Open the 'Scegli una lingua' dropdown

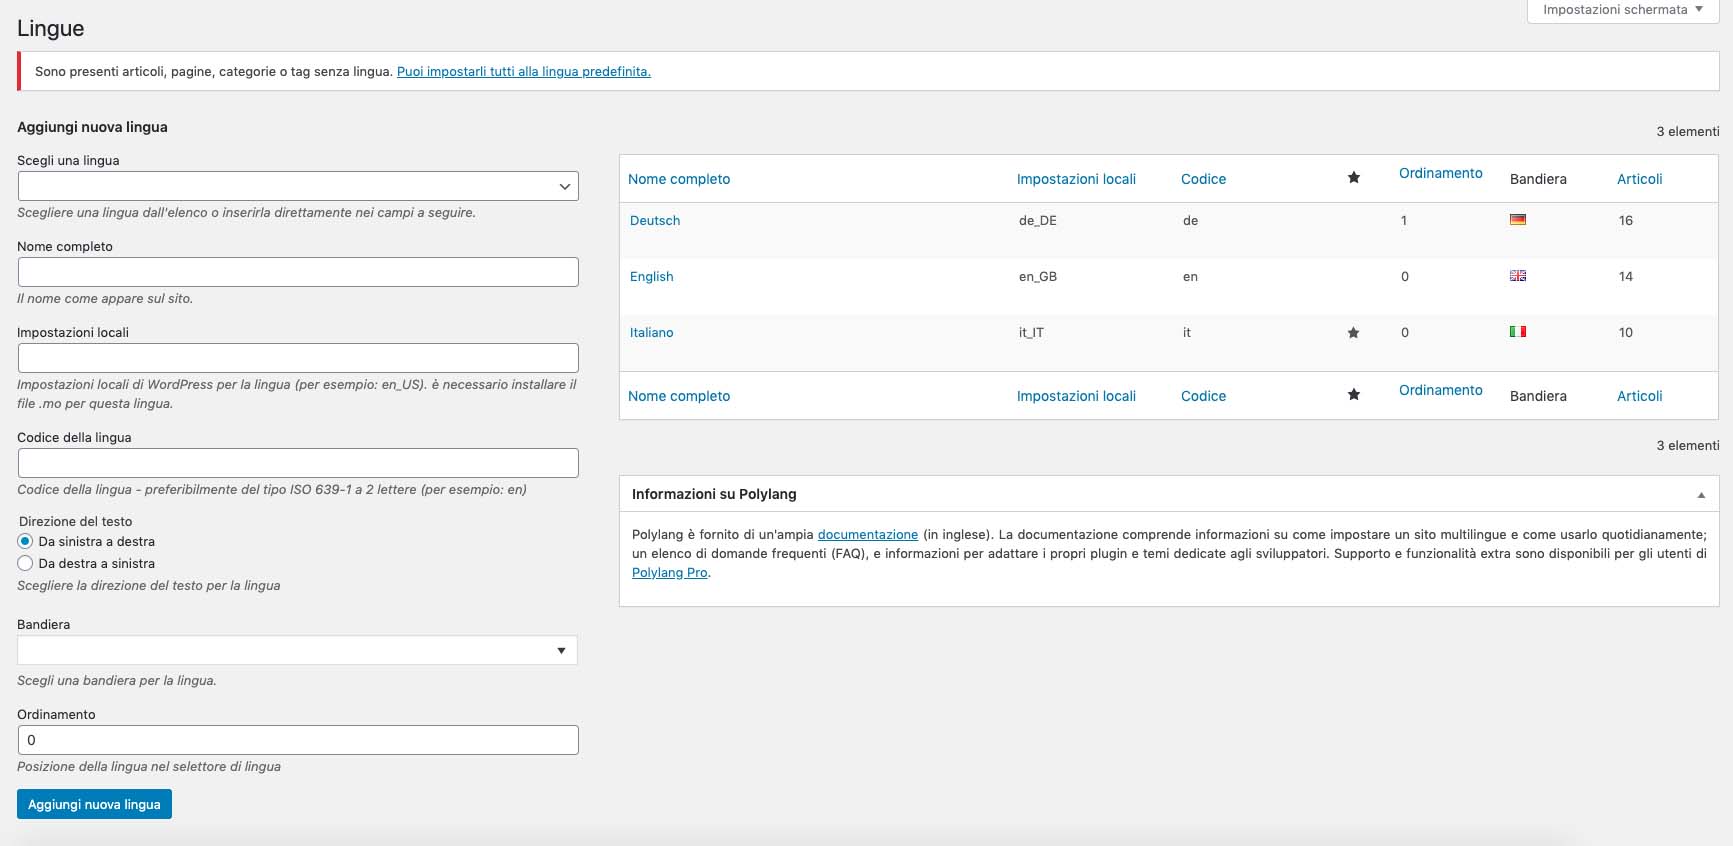tap(298, 186)
